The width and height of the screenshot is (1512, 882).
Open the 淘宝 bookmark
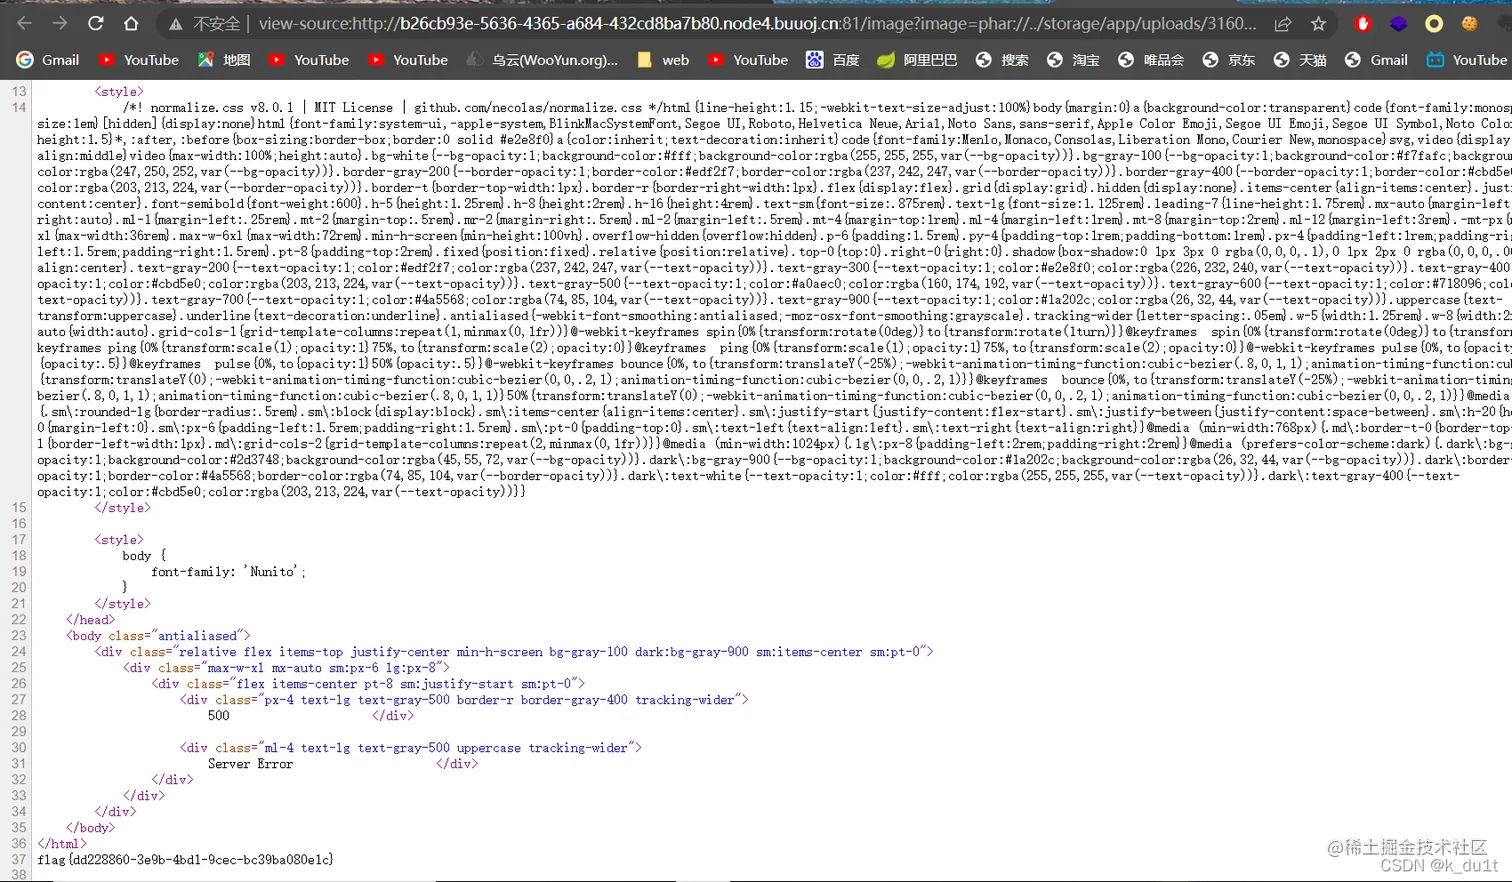tap(1073, 60)
